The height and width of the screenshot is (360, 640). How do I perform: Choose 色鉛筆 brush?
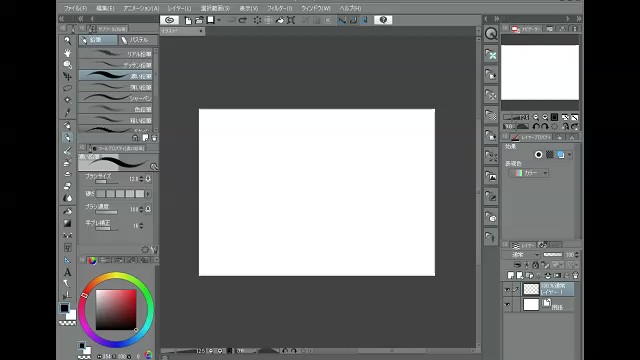point(116,109)
